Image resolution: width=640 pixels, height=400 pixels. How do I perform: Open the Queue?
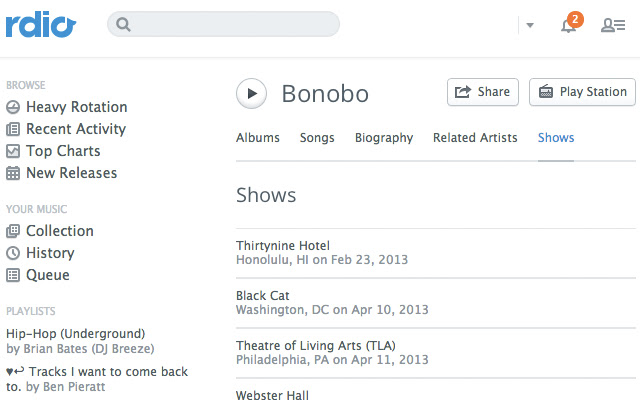click(48, 275)
